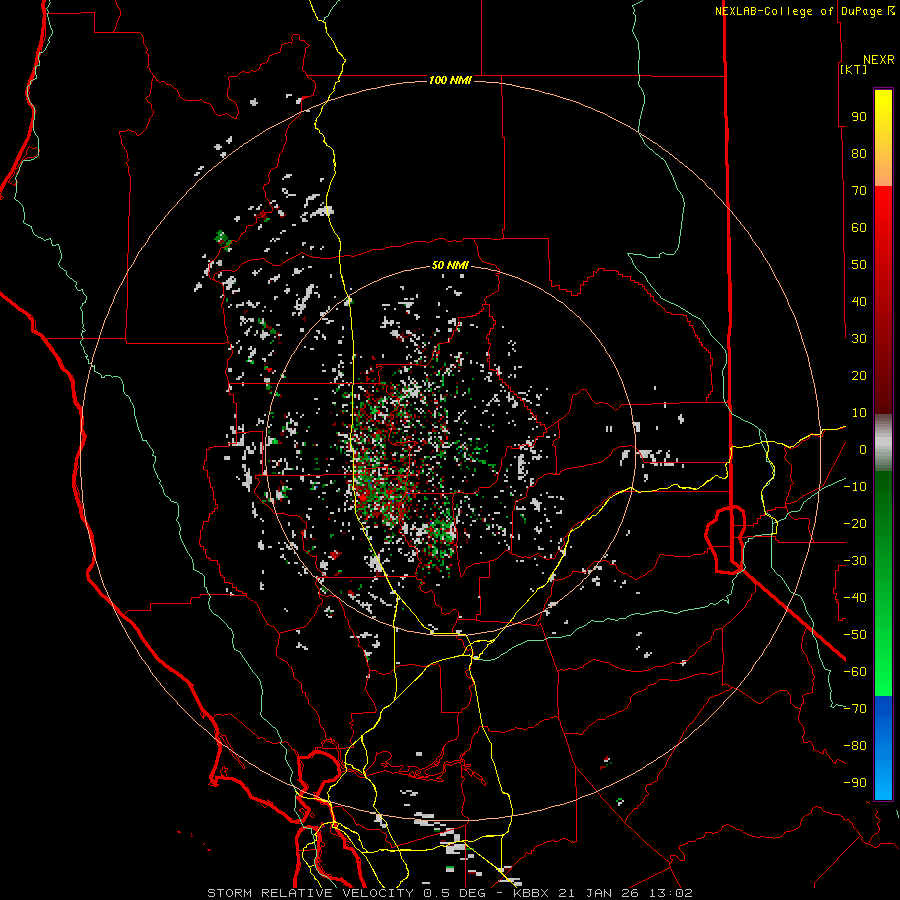Click the yellow top segment of velocity color bar
This screenshot has height=900, width=900.
pyautogui.click(x=883, y=138)
